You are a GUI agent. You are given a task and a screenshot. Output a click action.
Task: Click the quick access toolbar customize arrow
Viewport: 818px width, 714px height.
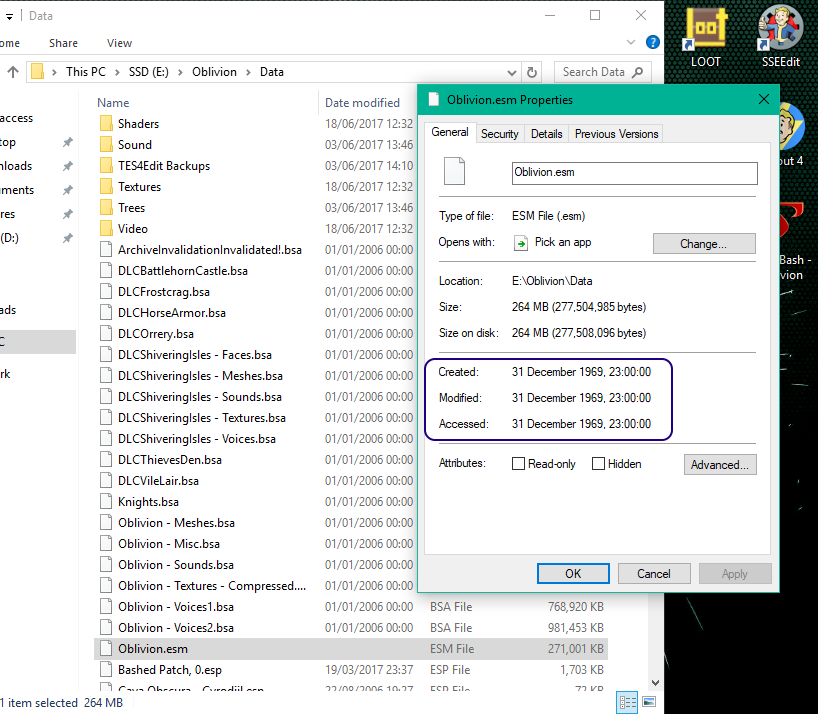[9, 17]
